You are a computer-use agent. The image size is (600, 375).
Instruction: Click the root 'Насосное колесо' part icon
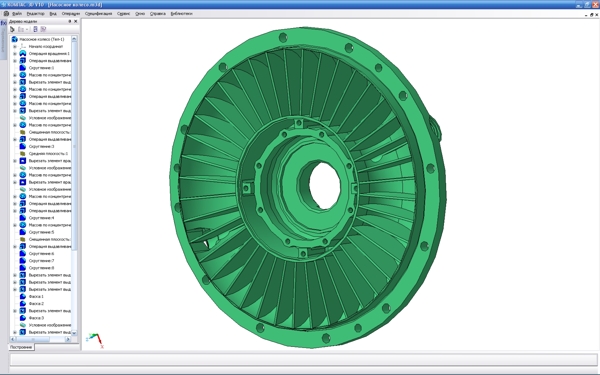coord(15,39)
